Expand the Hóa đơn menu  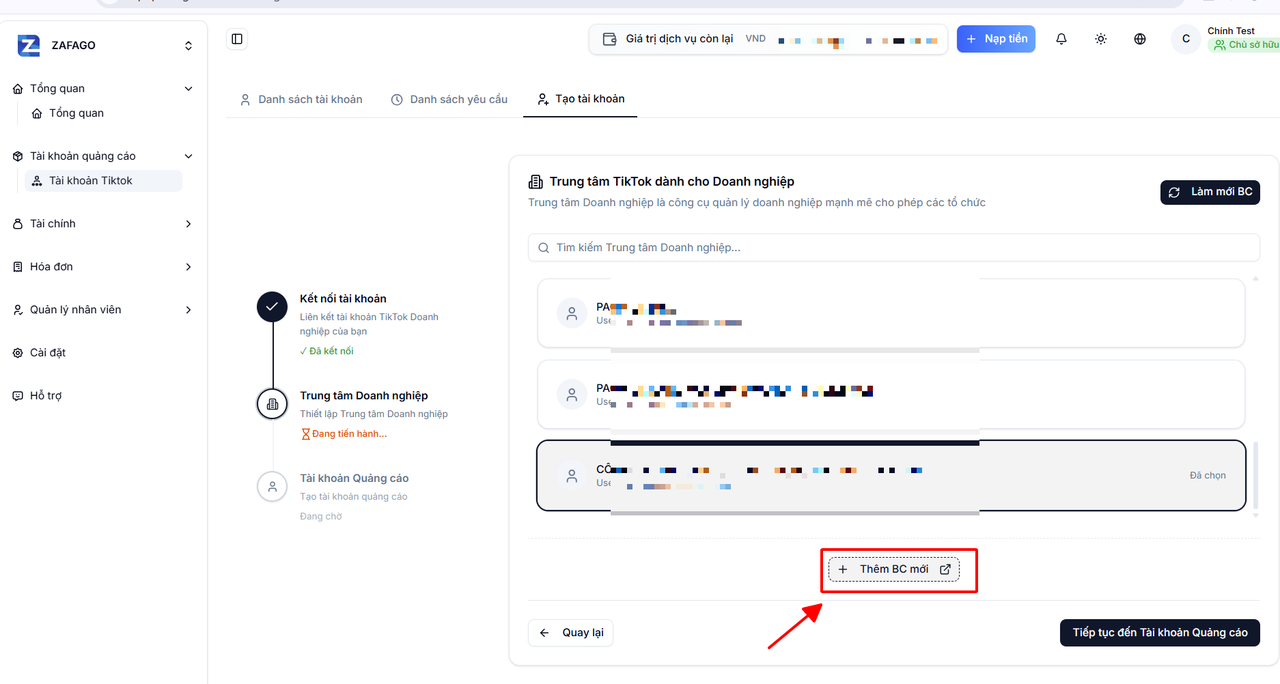click(104, 267)
